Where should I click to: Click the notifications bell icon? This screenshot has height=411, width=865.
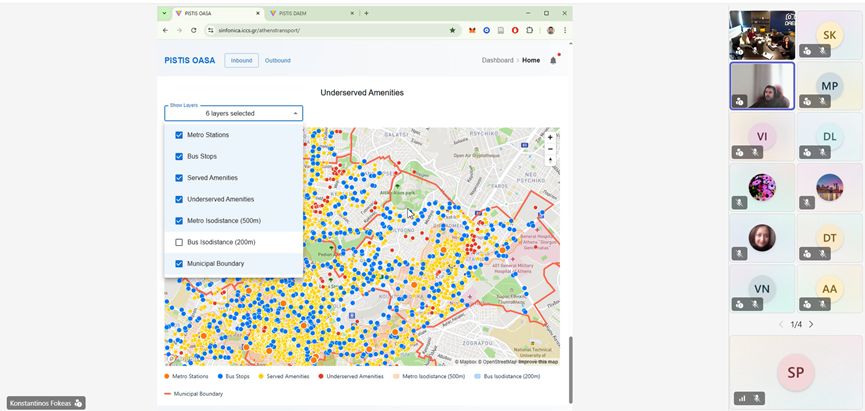(x=553, y=61)
